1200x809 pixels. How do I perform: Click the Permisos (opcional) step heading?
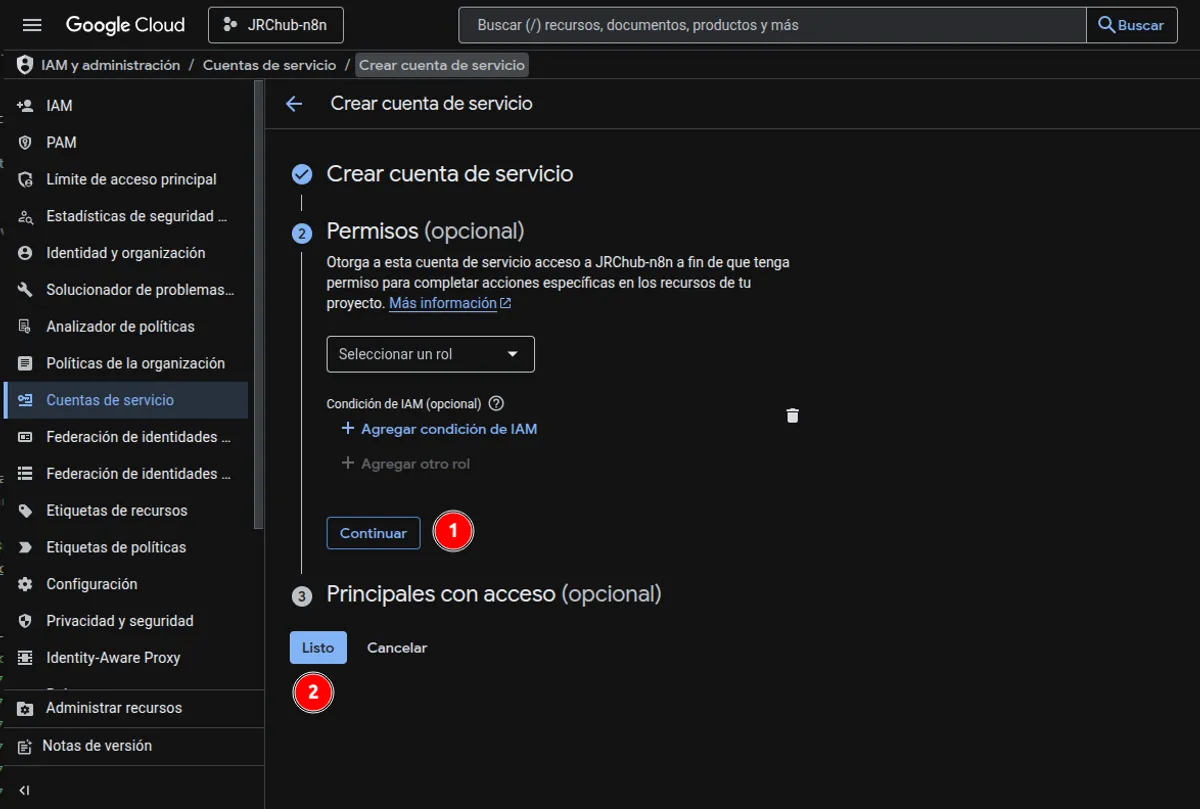coord(425,231)
